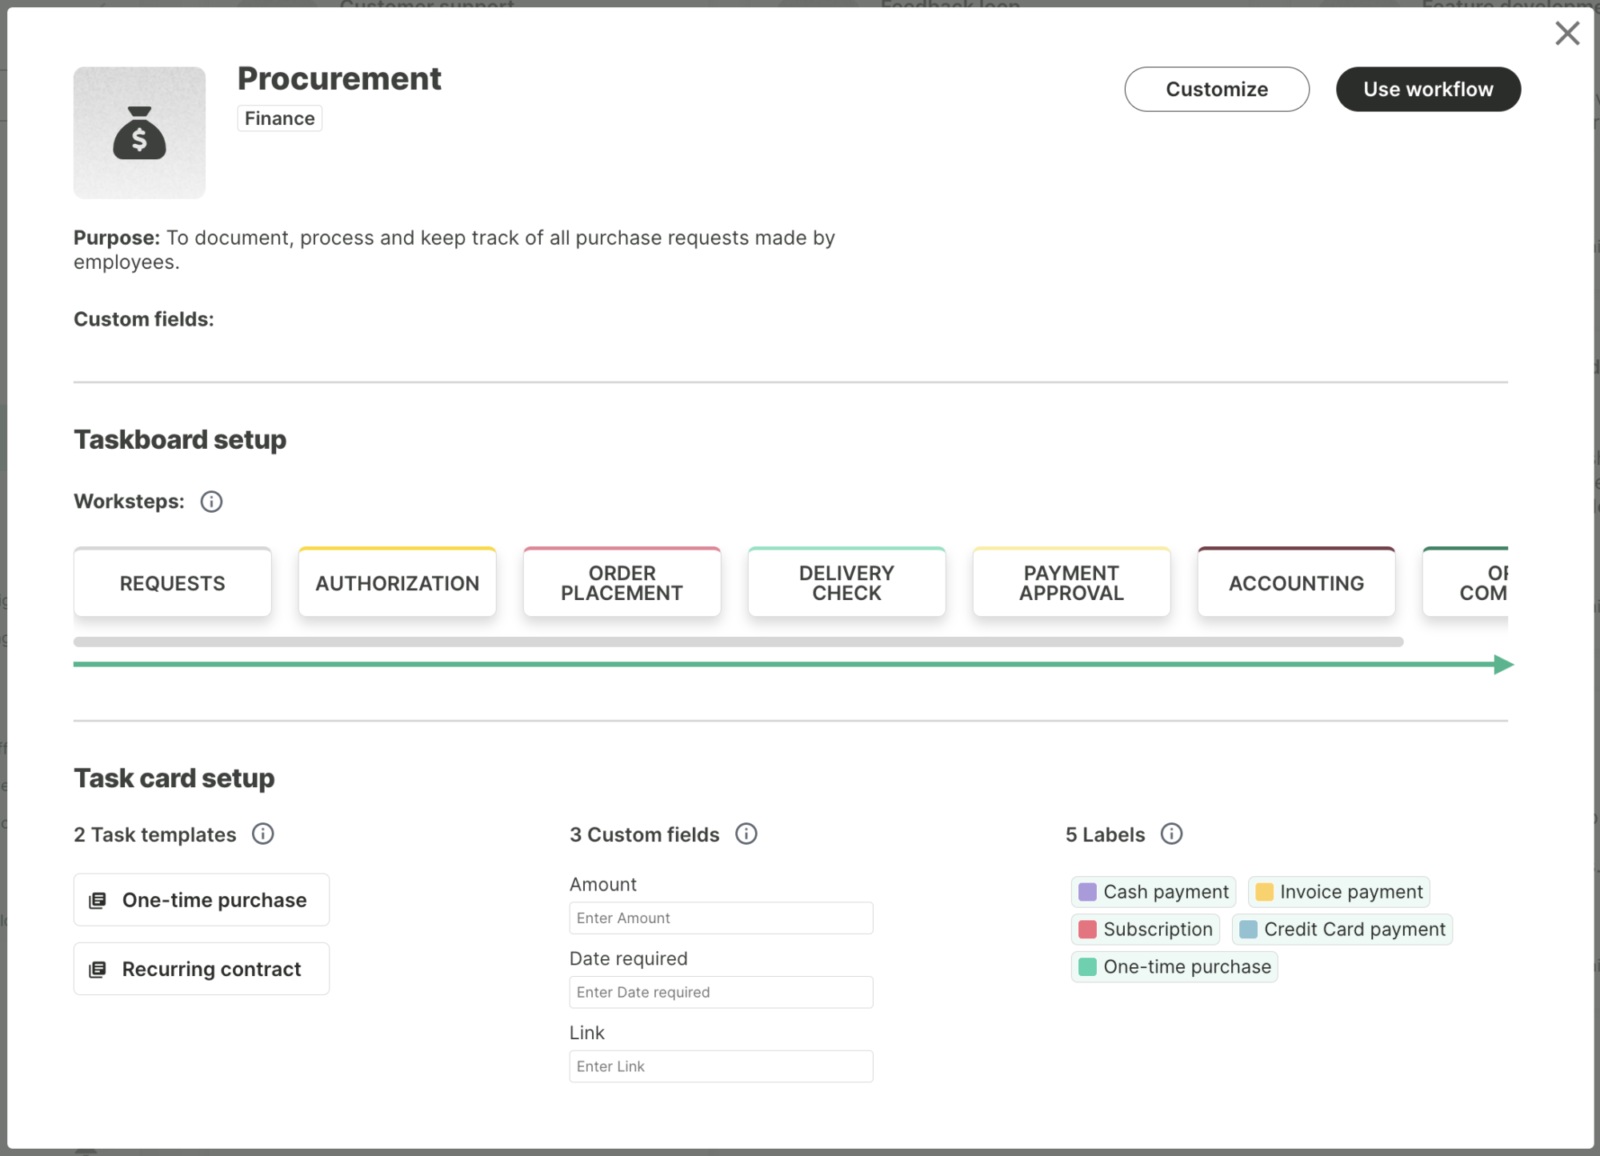Click info icon beside 3 Custom fields
This screenshot has width=1600, height=1156.
[746, 834]
